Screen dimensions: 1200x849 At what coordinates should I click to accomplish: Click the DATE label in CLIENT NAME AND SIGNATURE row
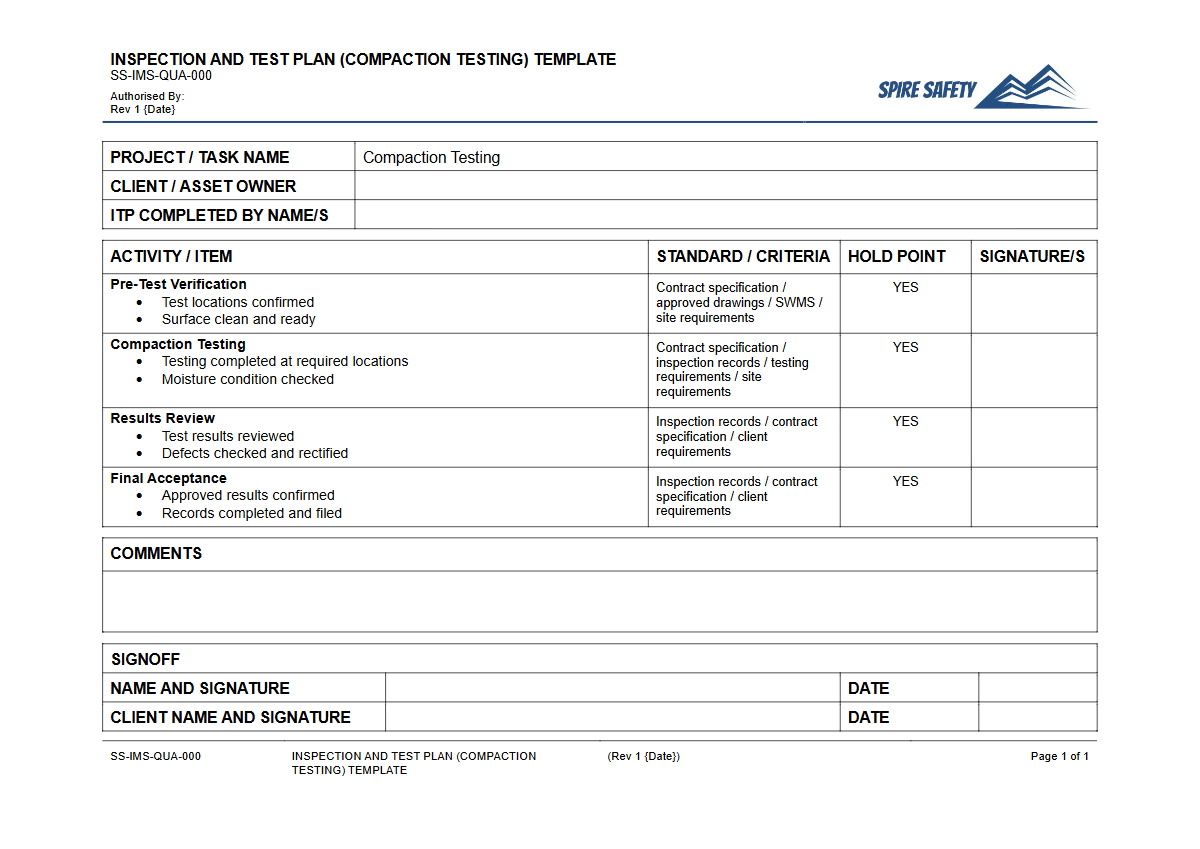pyautogui.click(x=868, y=717)
